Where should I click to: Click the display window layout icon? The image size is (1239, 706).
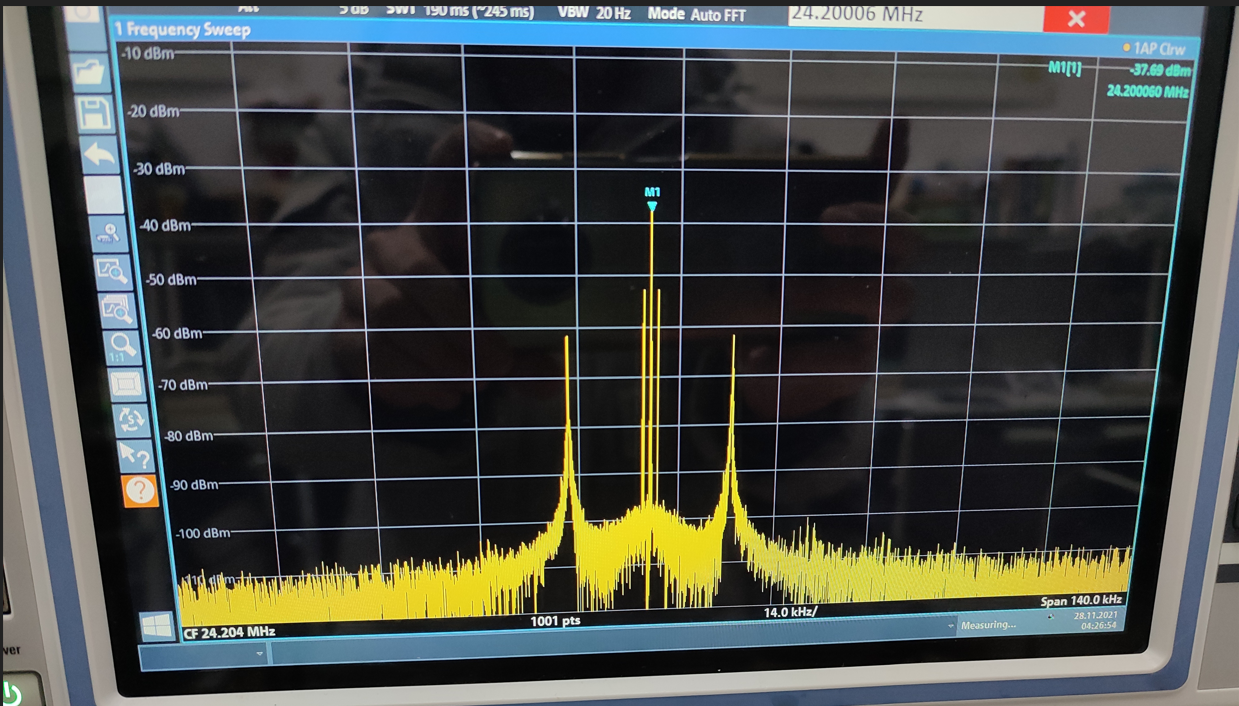coord(126,383)
